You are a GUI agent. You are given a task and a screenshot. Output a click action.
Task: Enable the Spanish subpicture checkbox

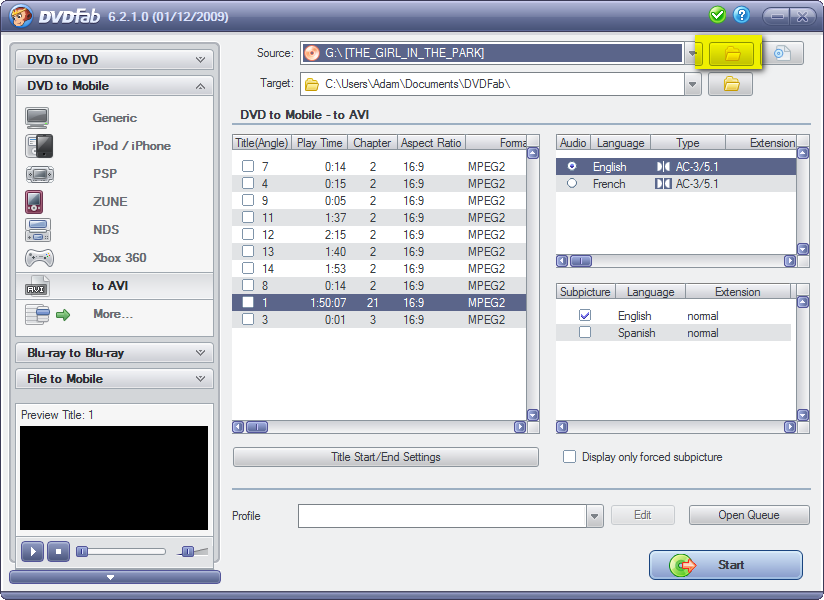585,333
